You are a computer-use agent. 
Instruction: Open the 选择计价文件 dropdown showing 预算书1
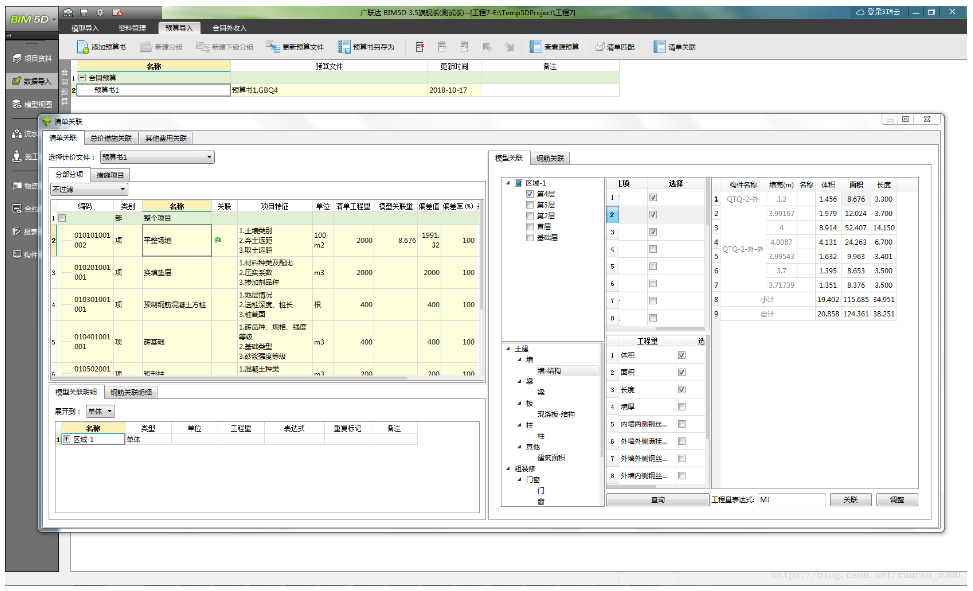point(158,157)
